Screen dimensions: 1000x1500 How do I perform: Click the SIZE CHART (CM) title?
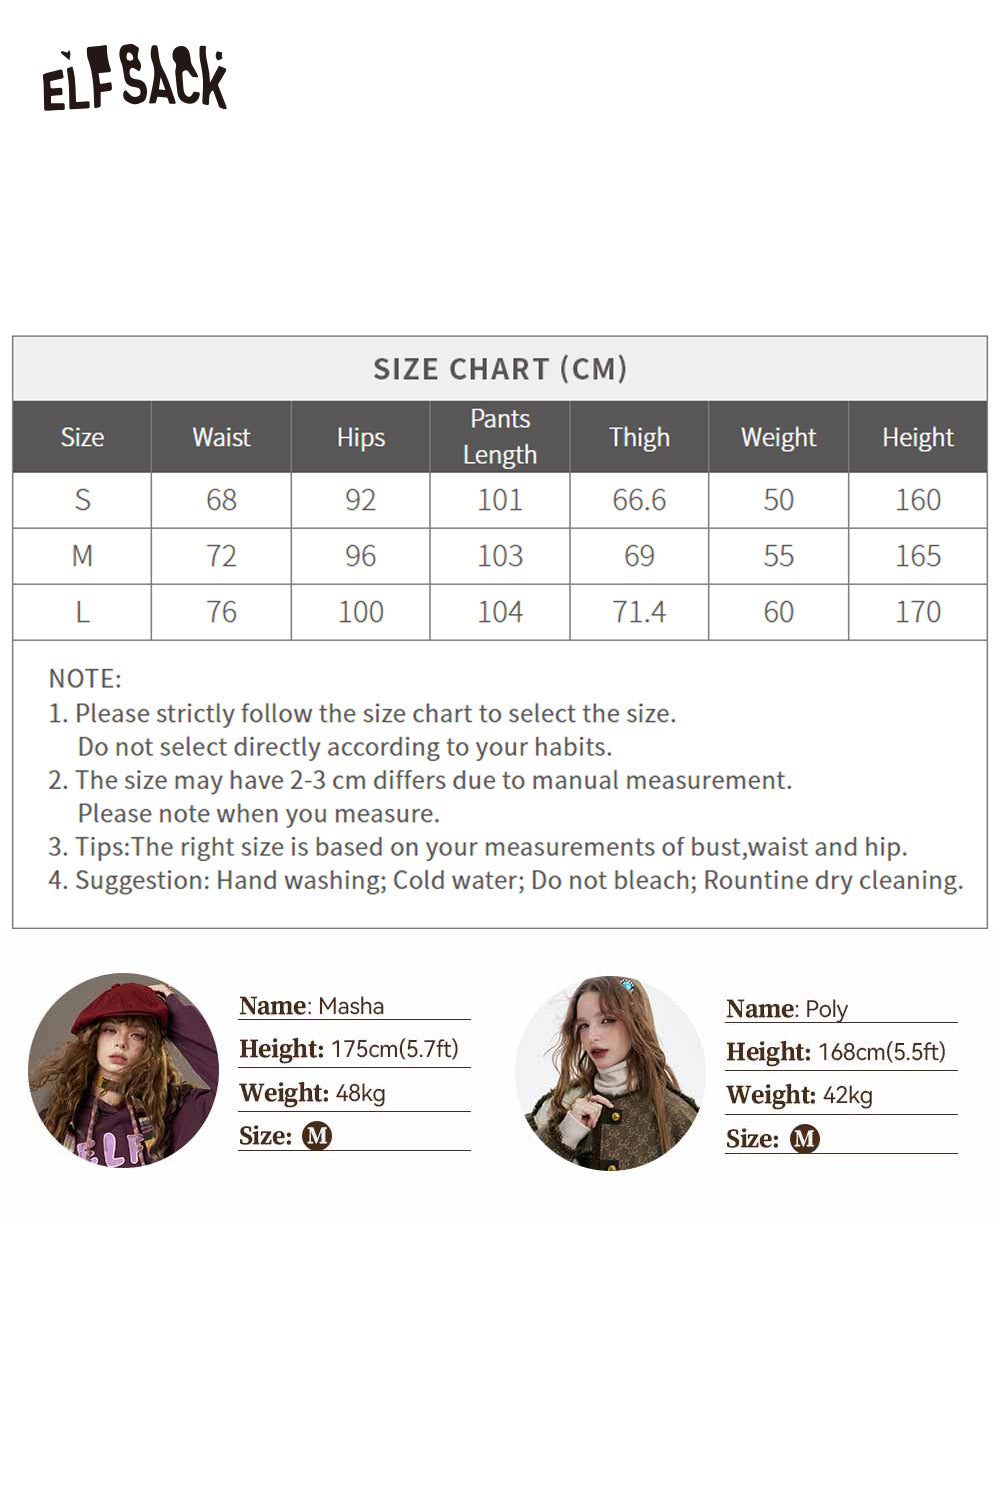(x=500, y=369)
